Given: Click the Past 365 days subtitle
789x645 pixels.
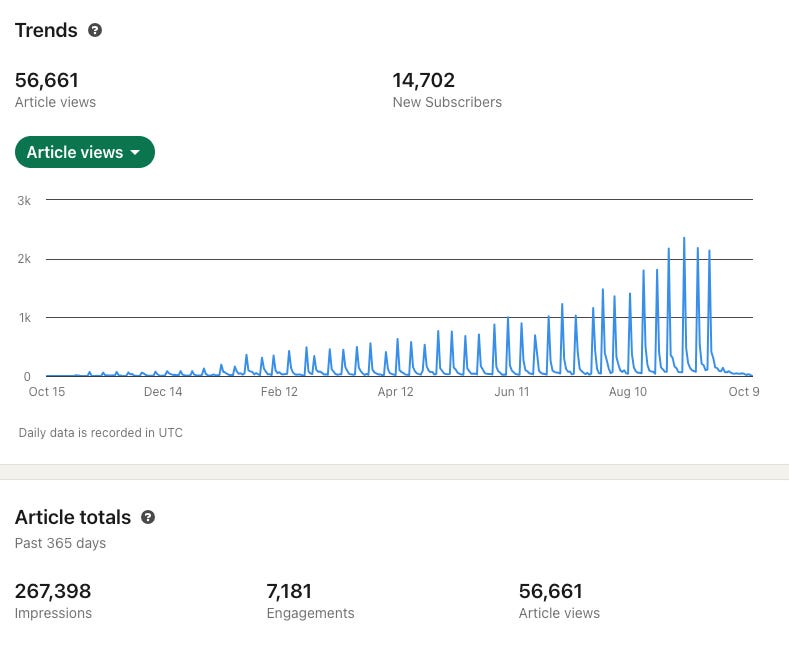Looking at the screenshot, I should 60,543.
